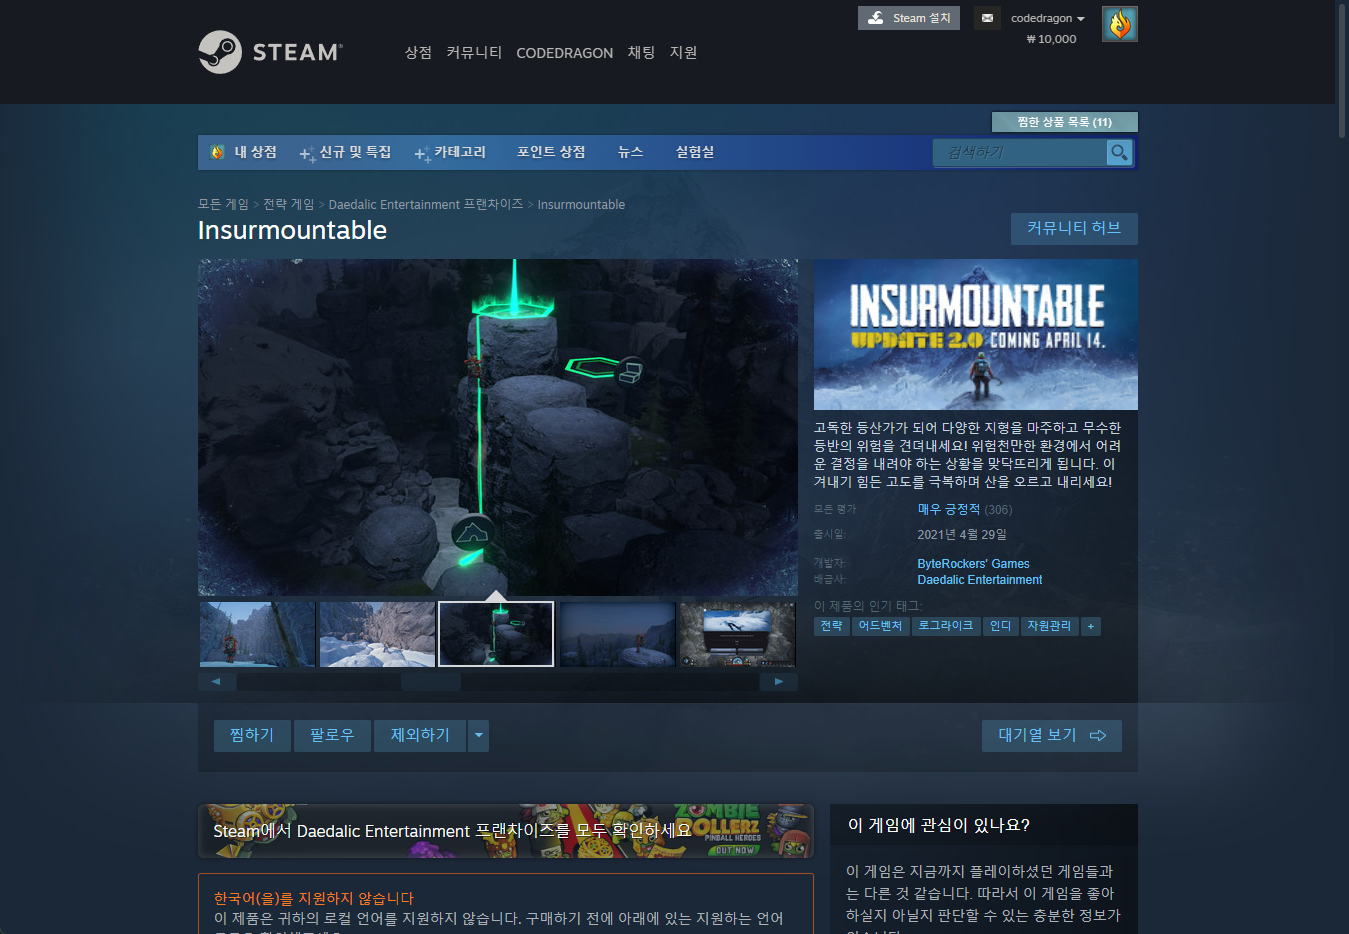The width and height of the screenshot is (1349, 934).
Task: Select the second snowy rocks thumbnail
Action: tap(377, 634)
